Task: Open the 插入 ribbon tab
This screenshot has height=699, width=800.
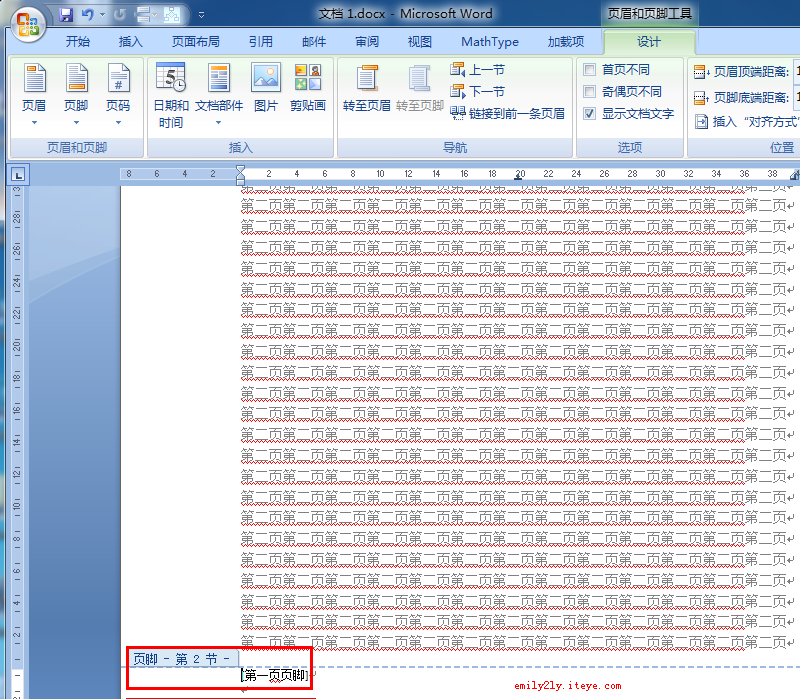Action: [x=131, y=41]
